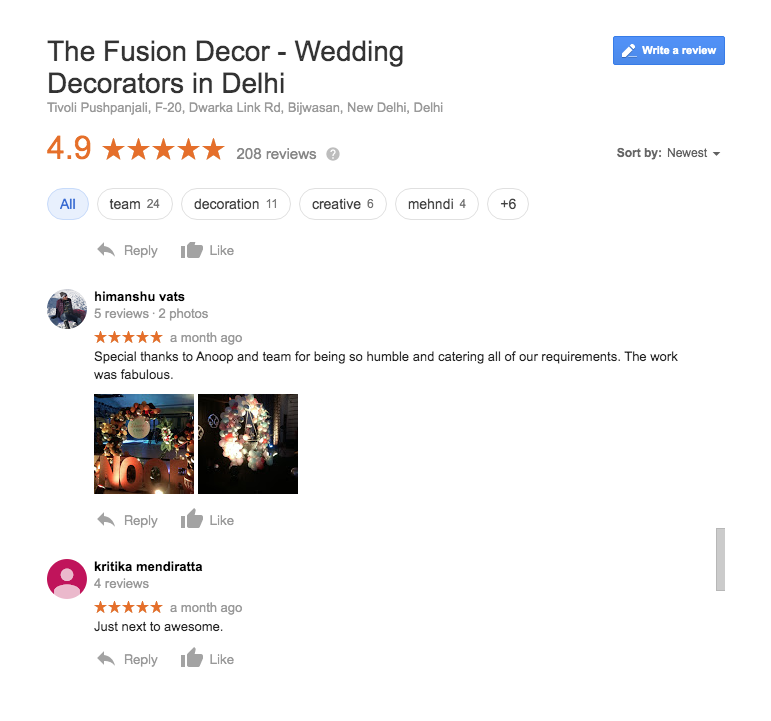Filter reviews by decoration keyword
The image size is (771, 721).
pos(236,204)
